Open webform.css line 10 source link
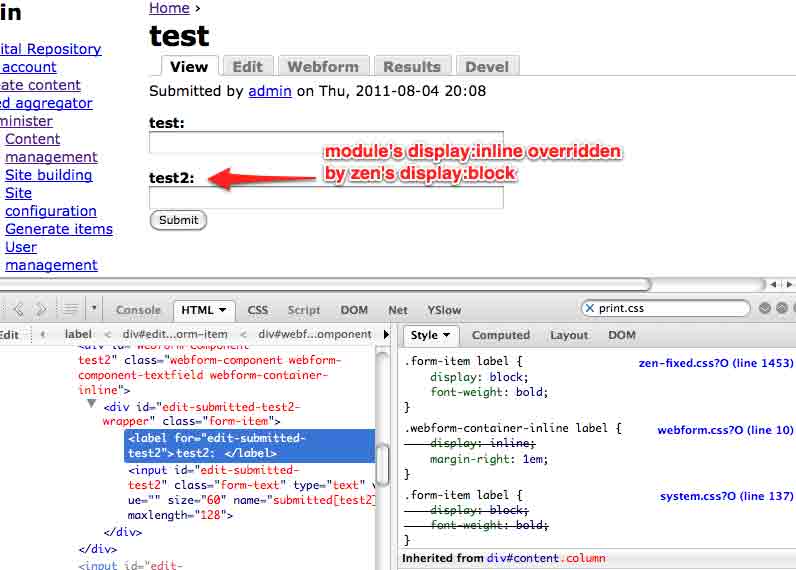 [x=725, y=430]
